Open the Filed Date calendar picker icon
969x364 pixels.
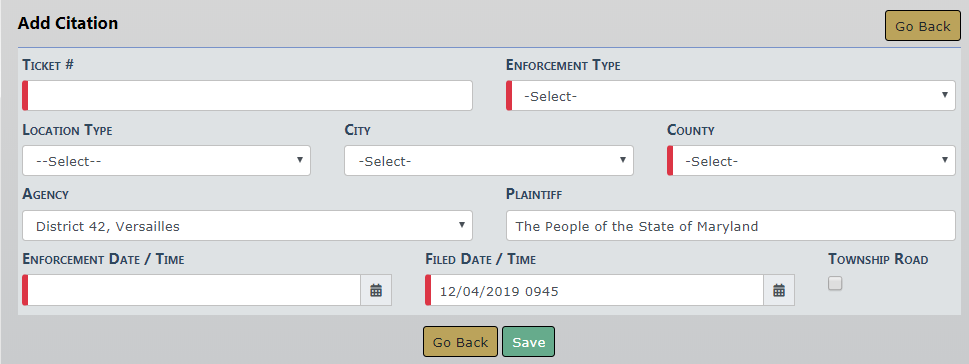[x=779, y=290]
